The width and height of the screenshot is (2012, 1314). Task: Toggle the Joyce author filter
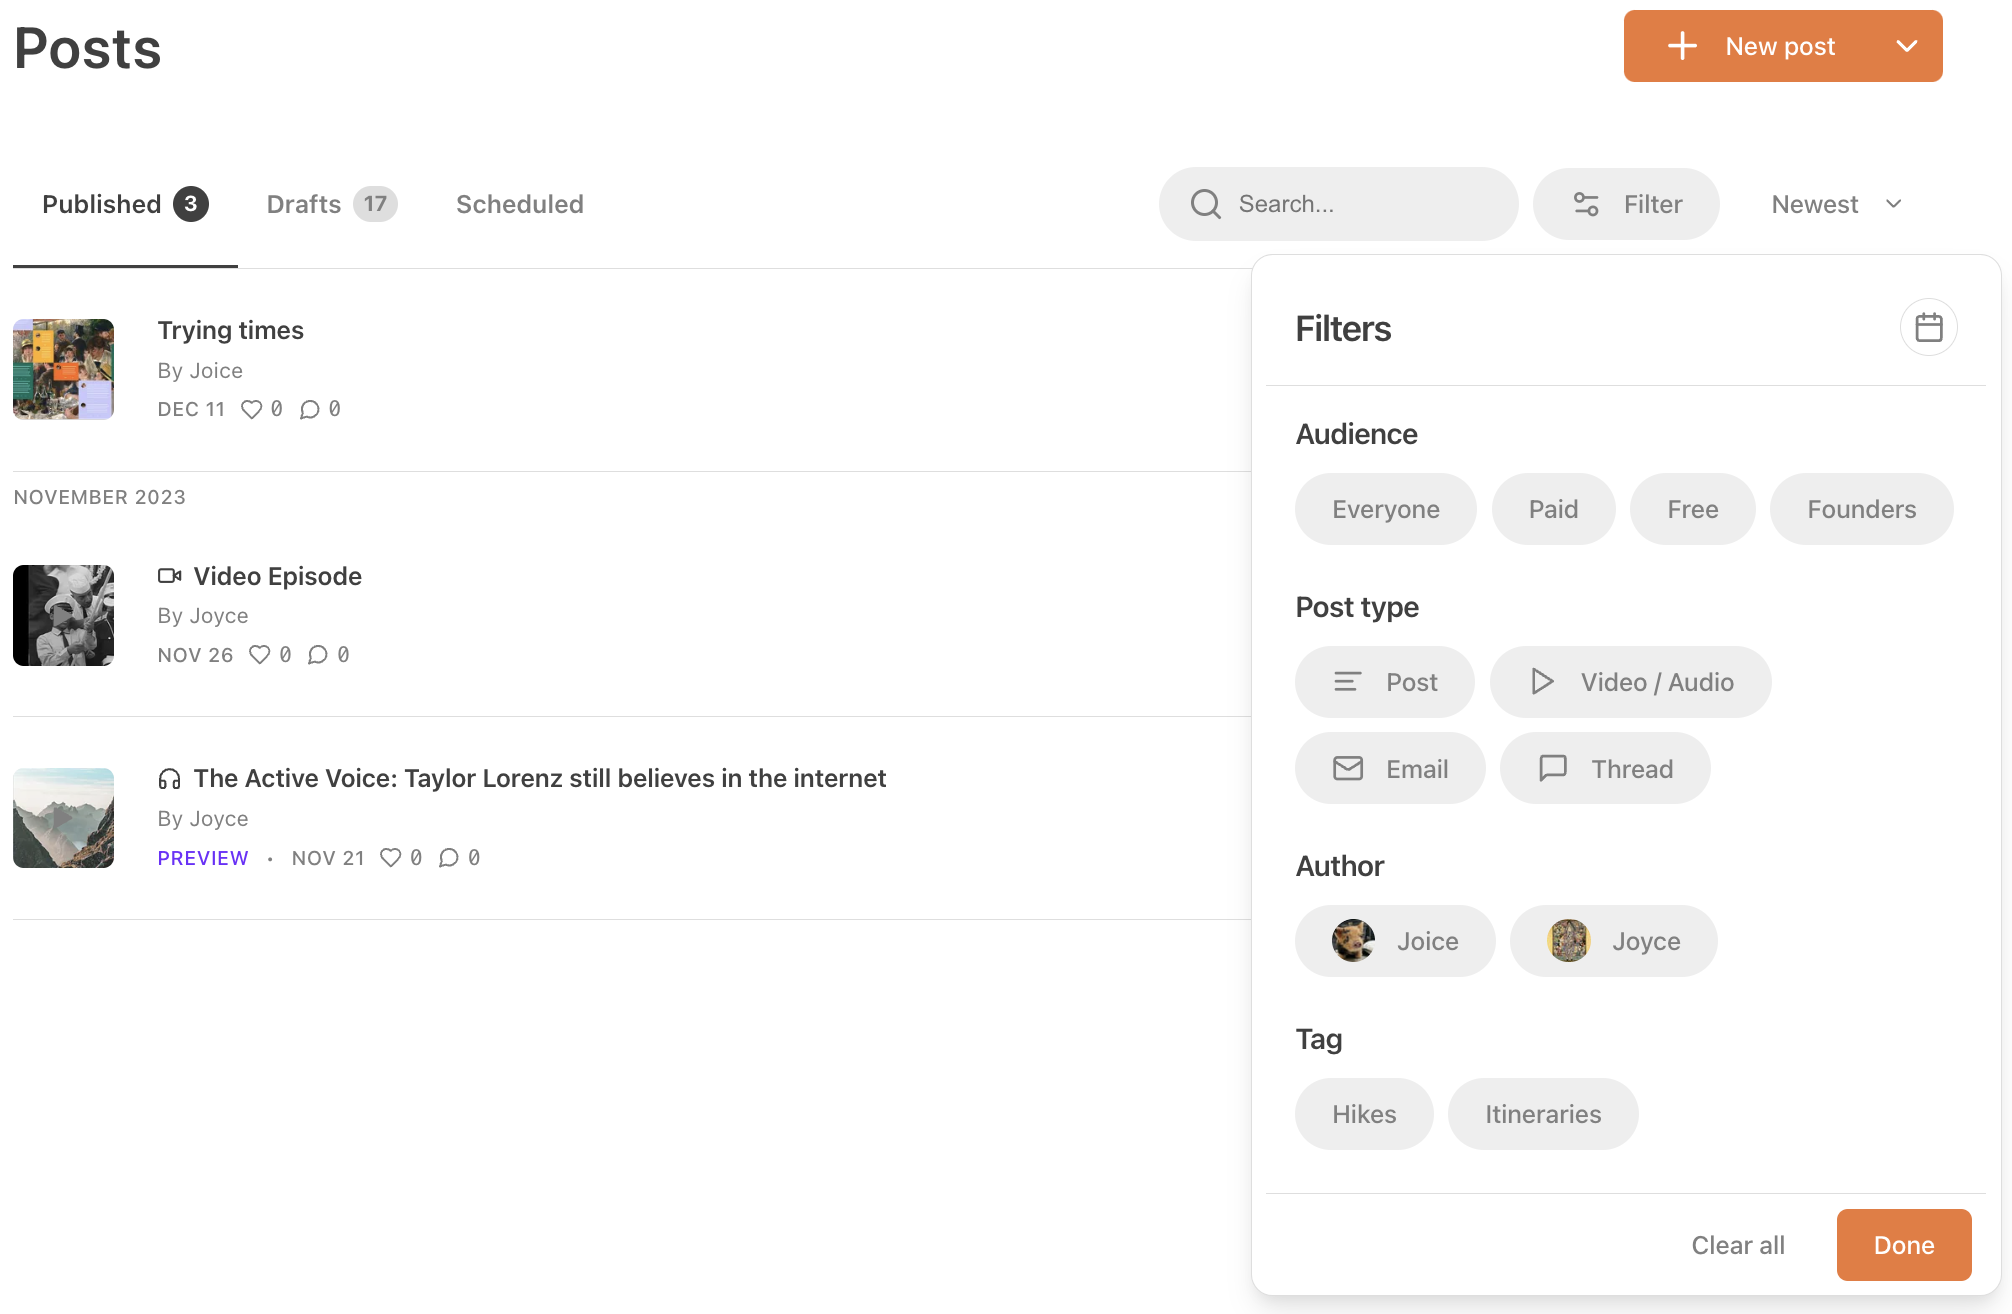point(1613,941)
